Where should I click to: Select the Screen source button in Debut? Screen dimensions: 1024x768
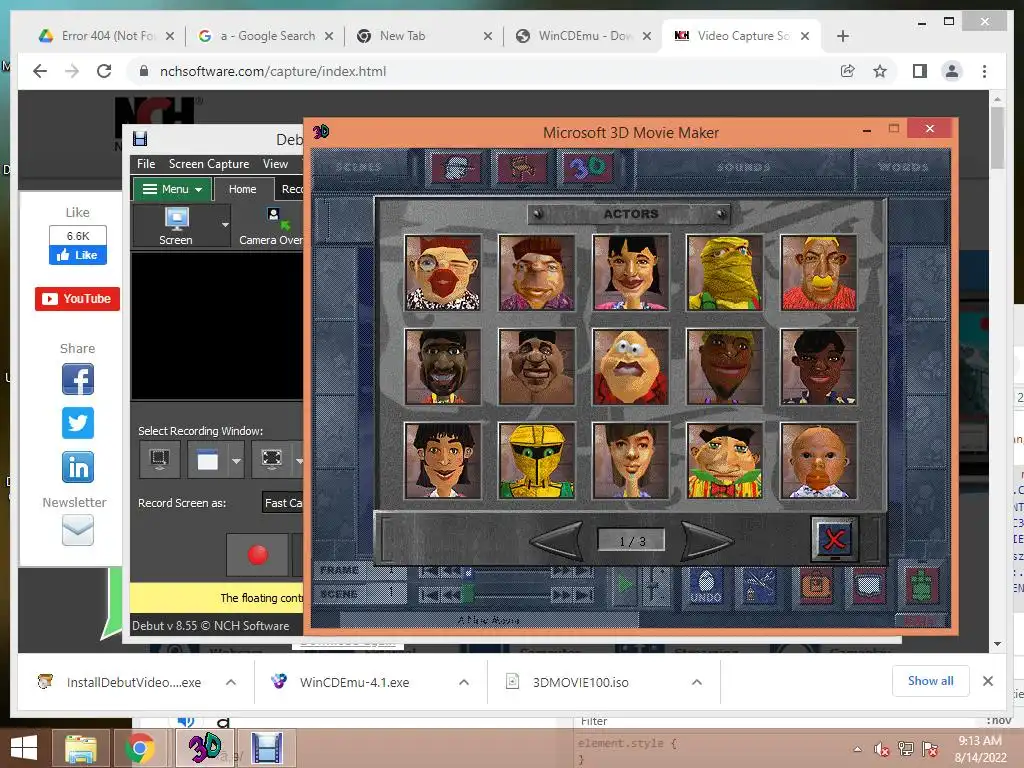click(x=176, y=226)
